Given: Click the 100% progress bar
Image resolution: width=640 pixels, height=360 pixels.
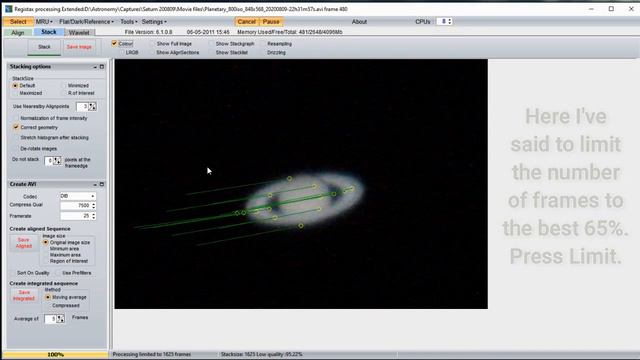Looking at the screenshot, I should (x=56, y=355).
